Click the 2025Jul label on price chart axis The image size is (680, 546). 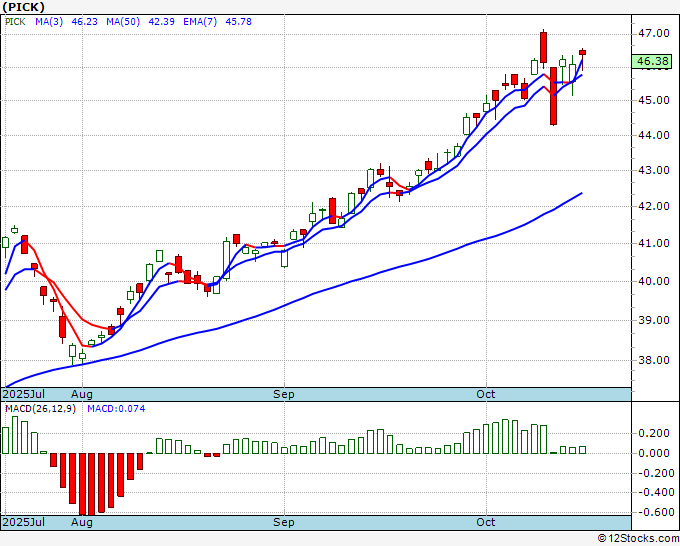[24, 394]
